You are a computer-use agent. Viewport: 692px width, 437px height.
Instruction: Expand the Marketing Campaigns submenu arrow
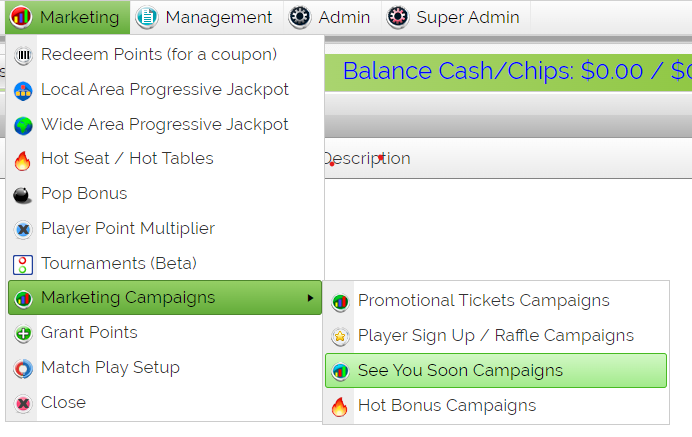click(310, 298)
